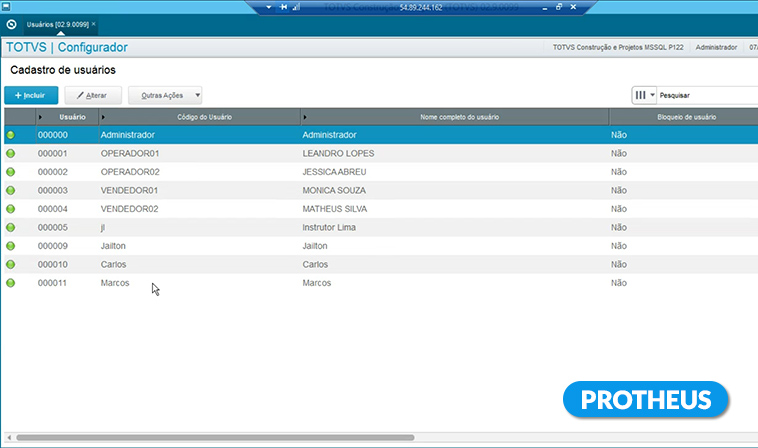
Task: Click the green status icon for OPERADOR01
Action: click(11, 153)
